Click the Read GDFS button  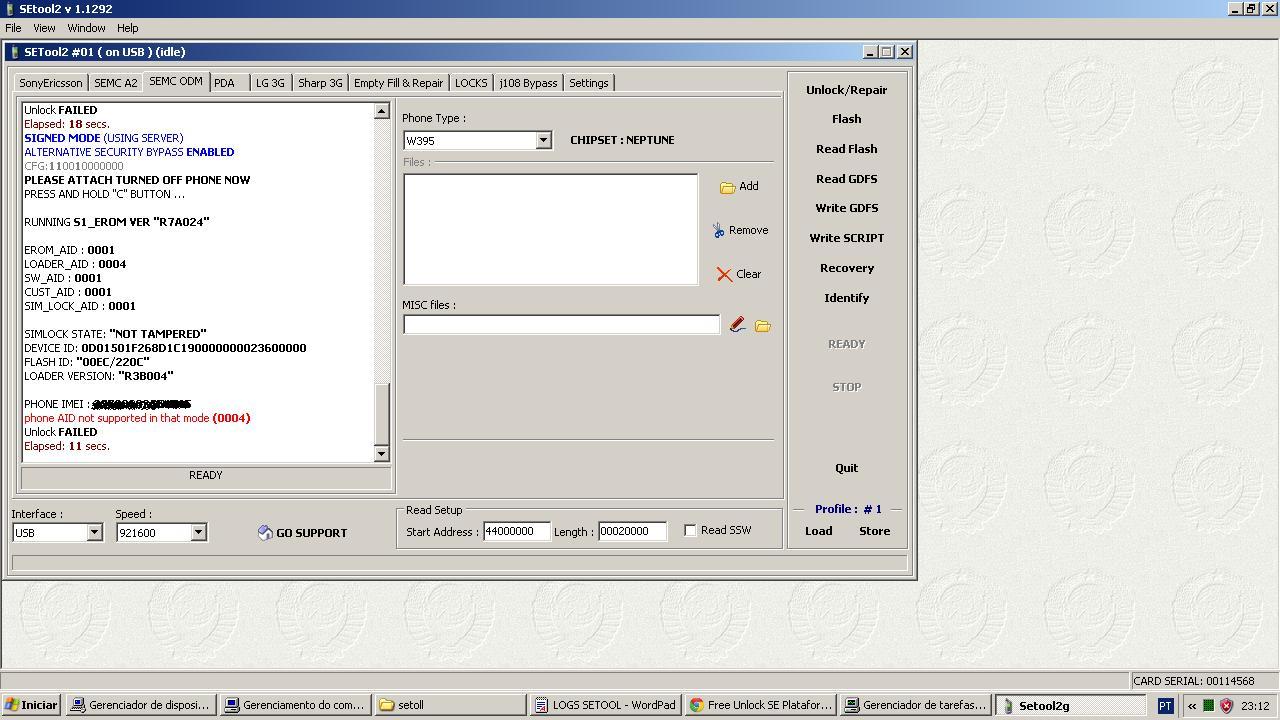(x=847, y=179)
